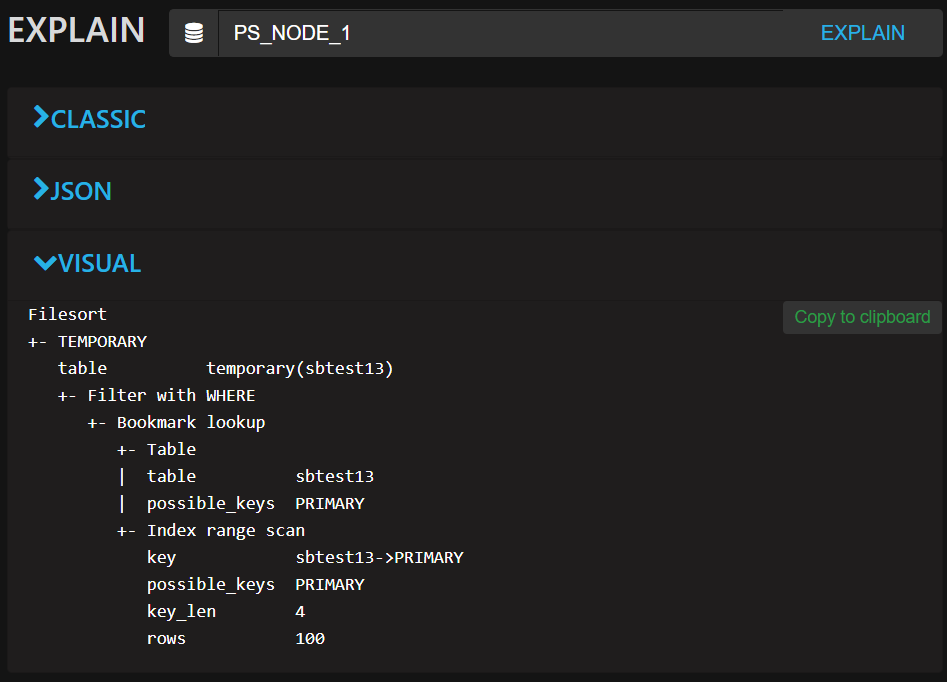
Task: Click the blue EXPLAIN button
Action: 862,33
